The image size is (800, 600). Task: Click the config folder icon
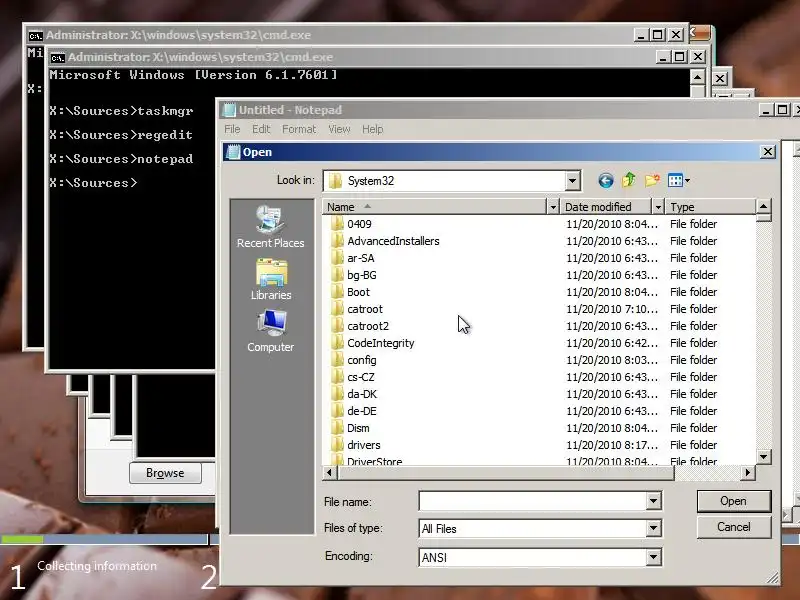[337, 360]
